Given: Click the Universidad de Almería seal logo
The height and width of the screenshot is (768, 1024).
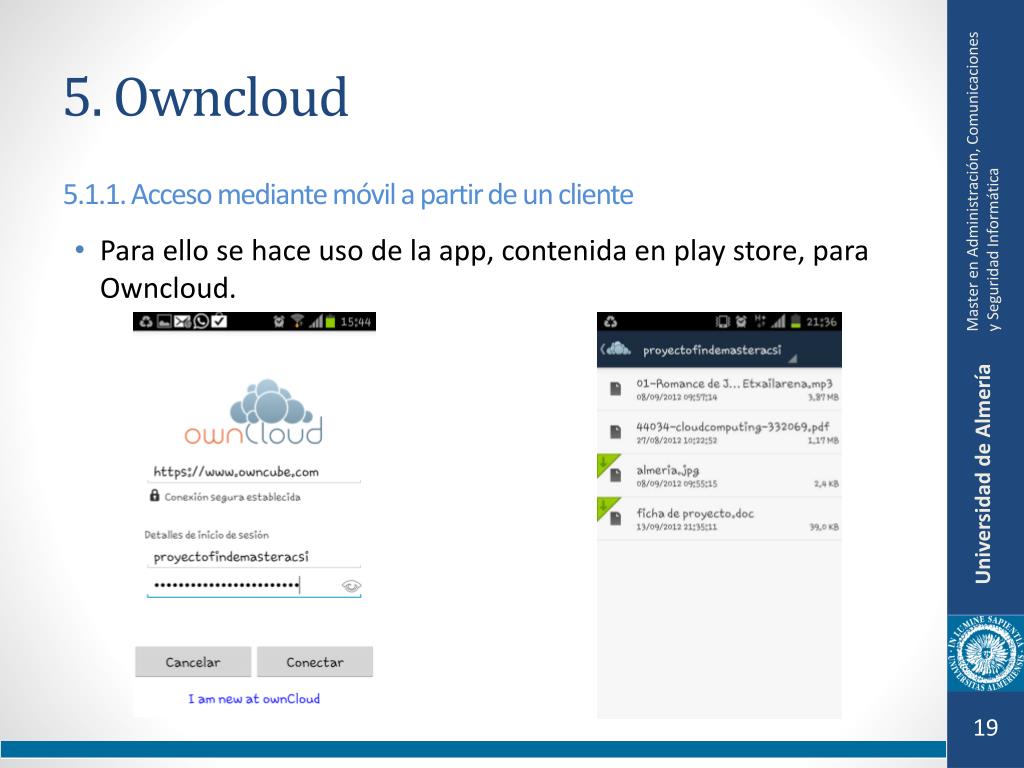Looking at the screenshot, I should 985,654.
